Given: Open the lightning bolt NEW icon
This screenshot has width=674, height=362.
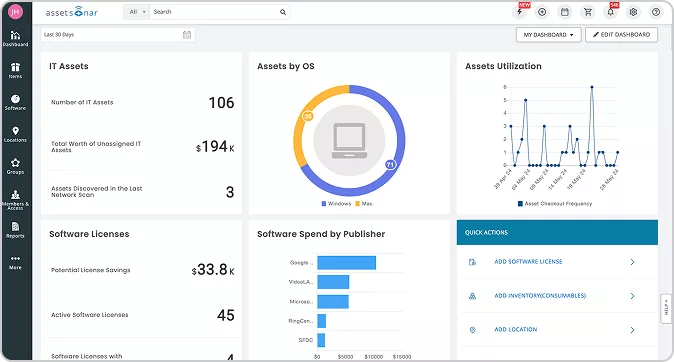Looking at the screenshot, I should click(x=520, y=12).
